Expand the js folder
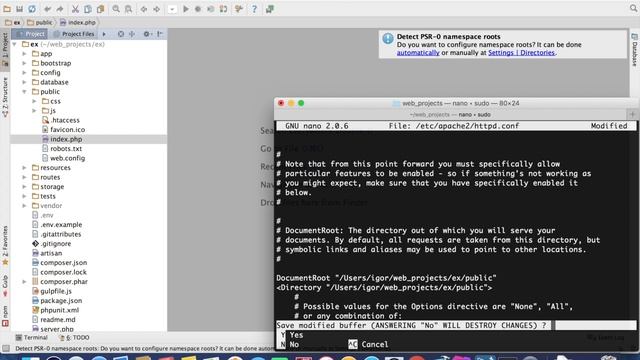Viewport: 640px width, 360px height. (x=34, y=111)
